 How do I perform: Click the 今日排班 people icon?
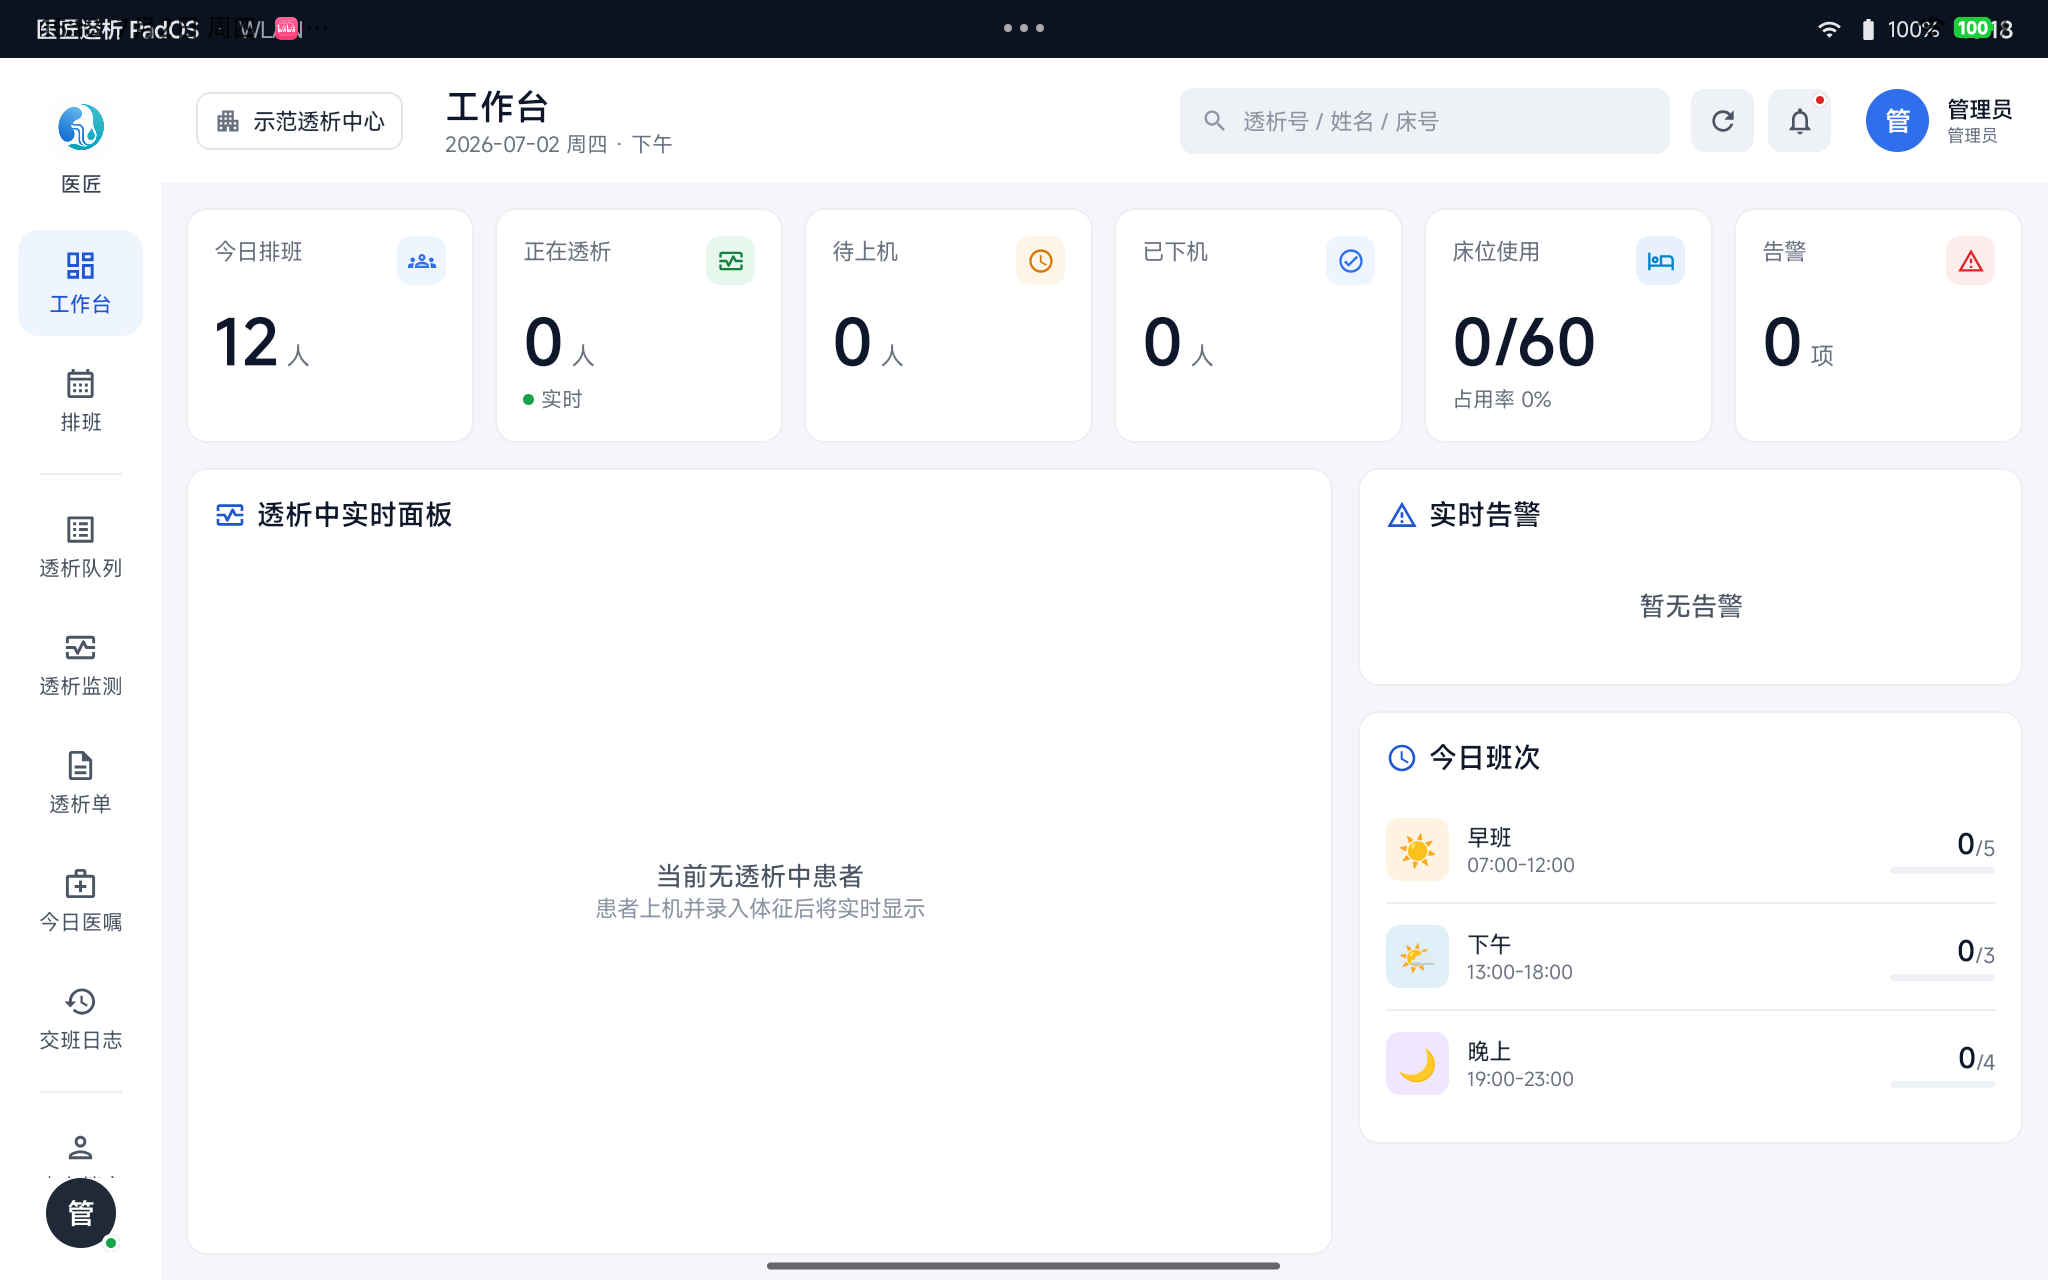(421, 261)
